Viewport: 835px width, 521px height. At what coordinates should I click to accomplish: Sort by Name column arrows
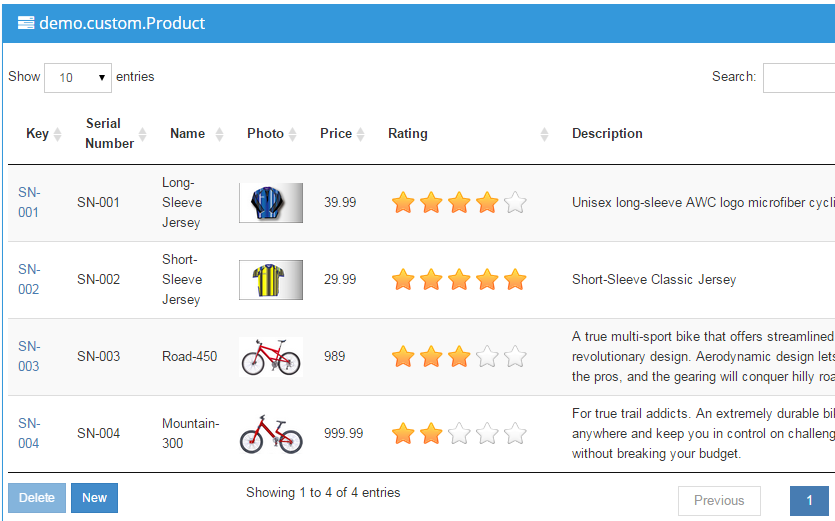tap(219, 134)
